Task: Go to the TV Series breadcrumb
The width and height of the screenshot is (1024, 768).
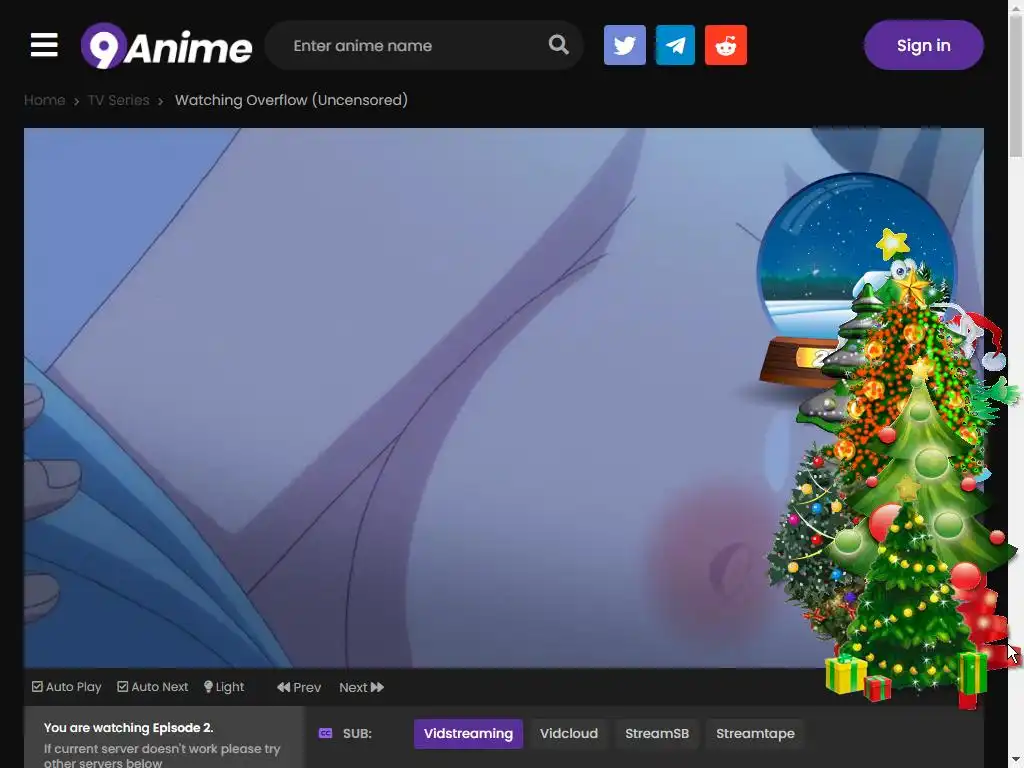Action: click(x=118, y=100)
